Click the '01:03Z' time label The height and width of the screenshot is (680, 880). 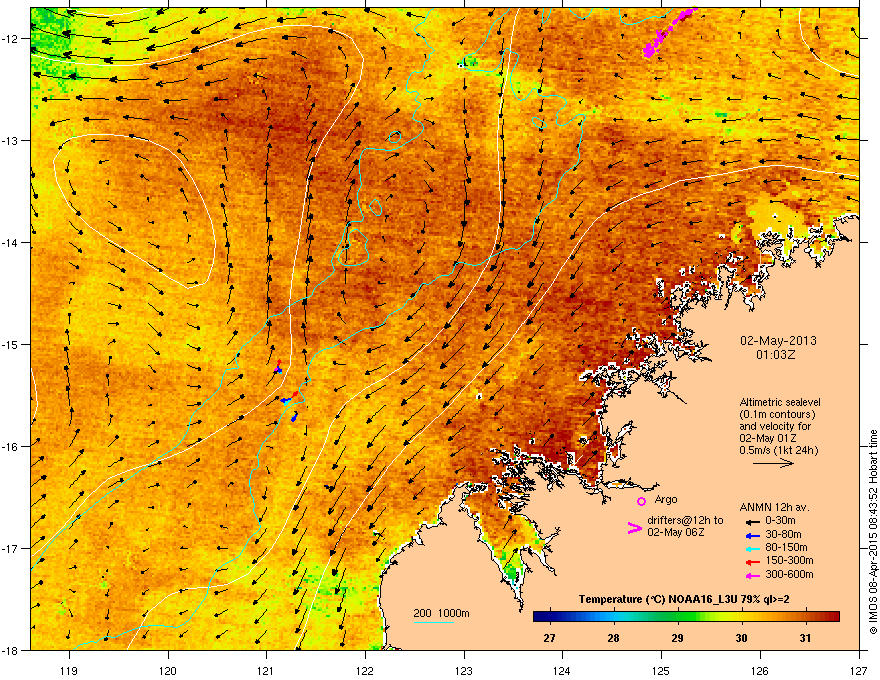pyautogui.click(x=776, y=355)
